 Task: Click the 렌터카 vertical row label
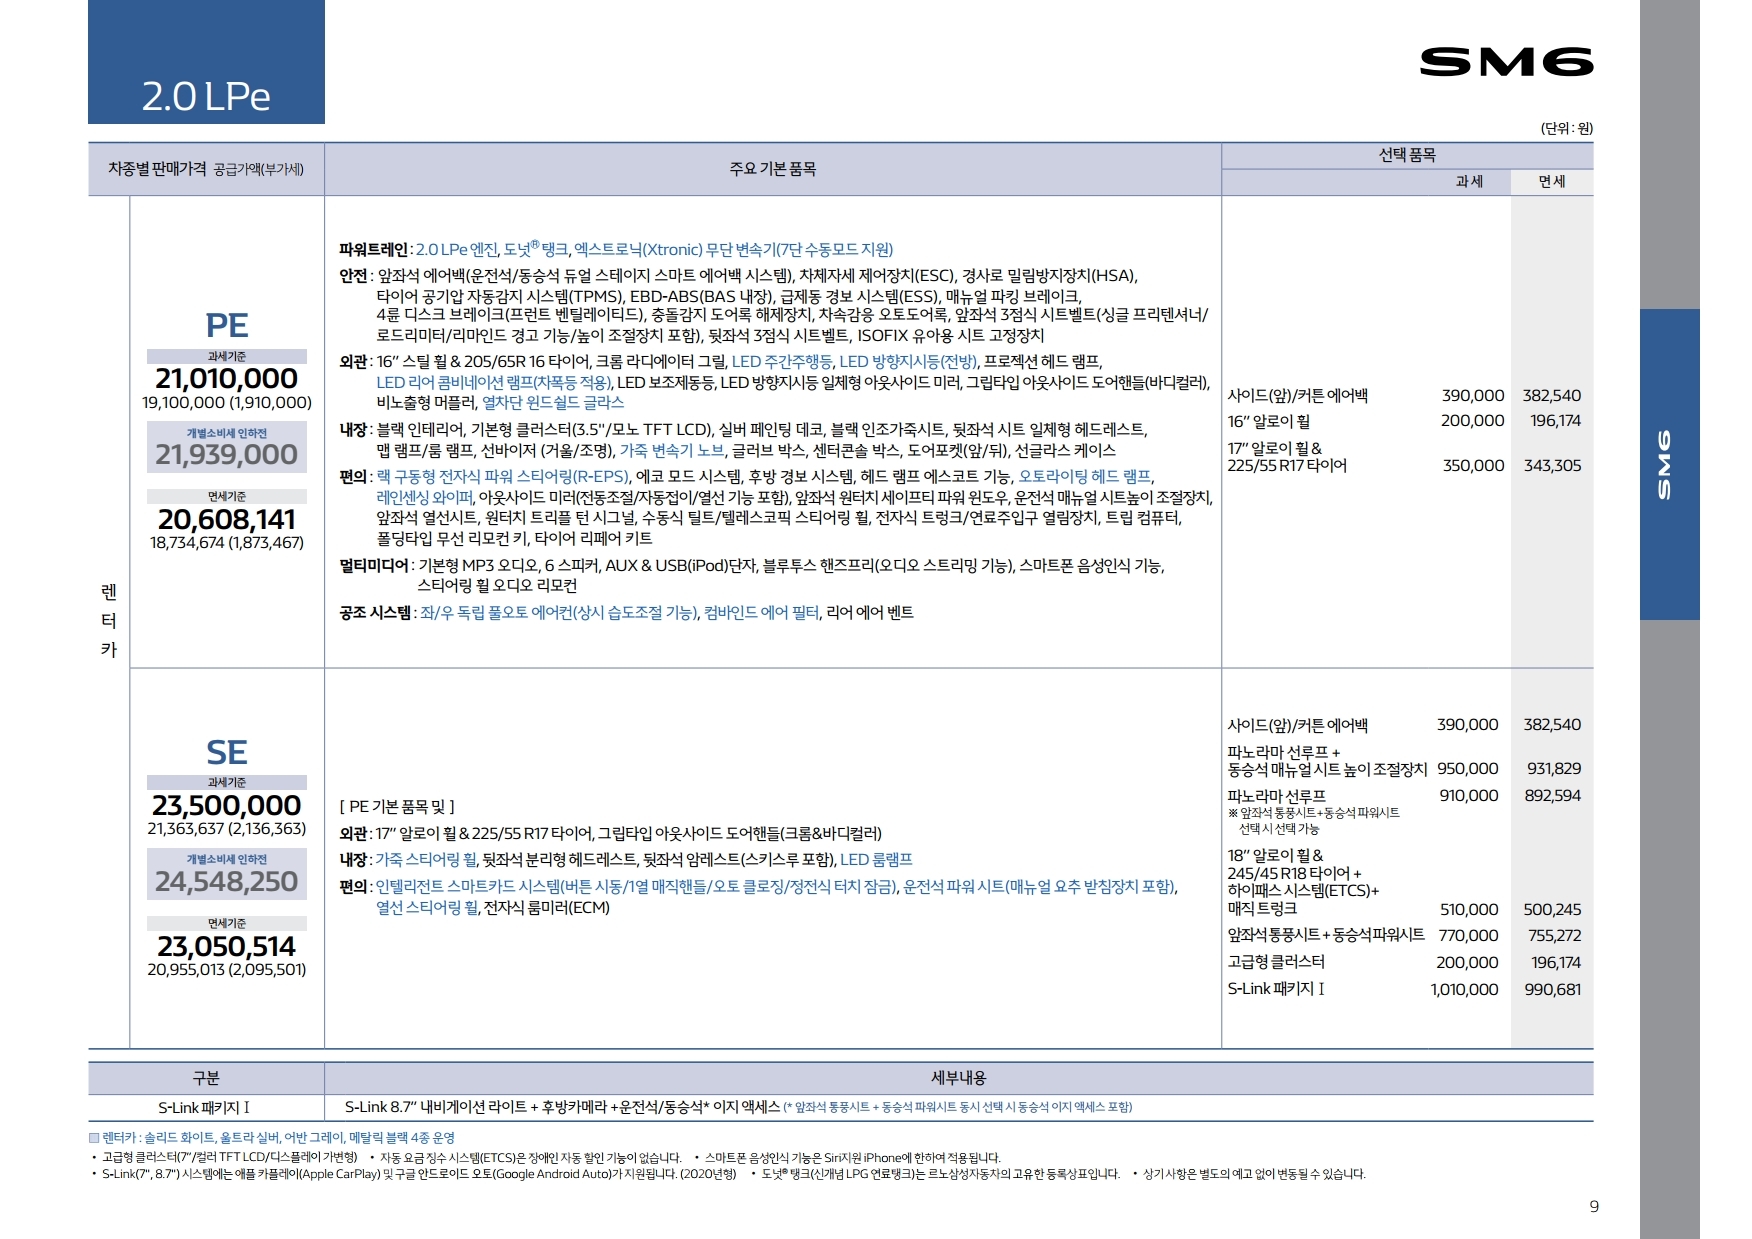point(109,621)
